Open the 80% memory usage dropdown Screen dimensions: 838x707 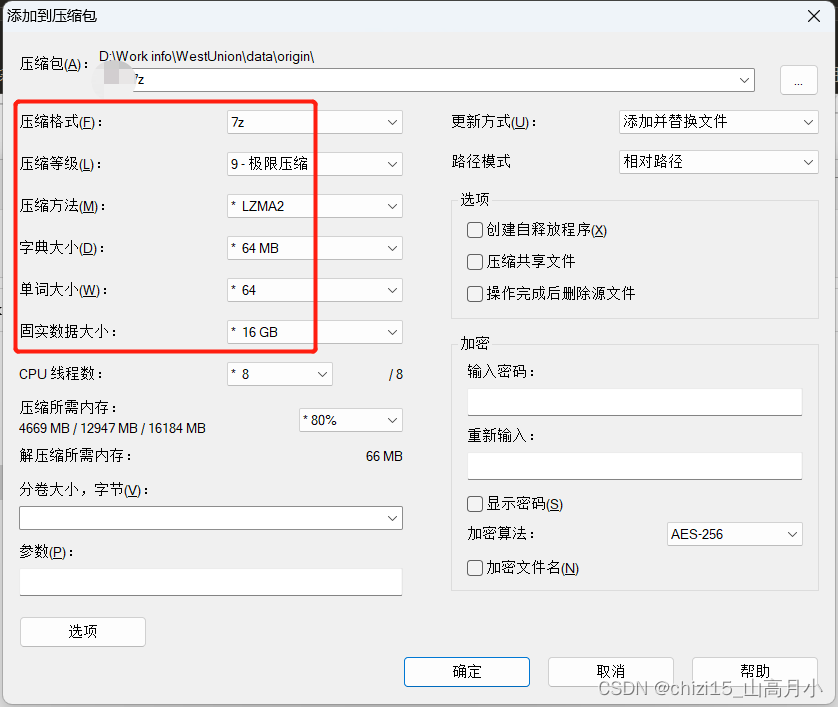351,420
